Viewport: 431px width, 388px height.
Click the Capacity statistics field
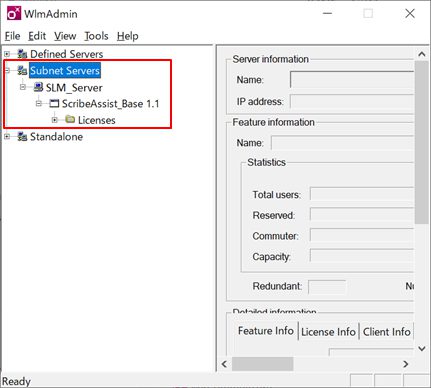coord(362,256)
